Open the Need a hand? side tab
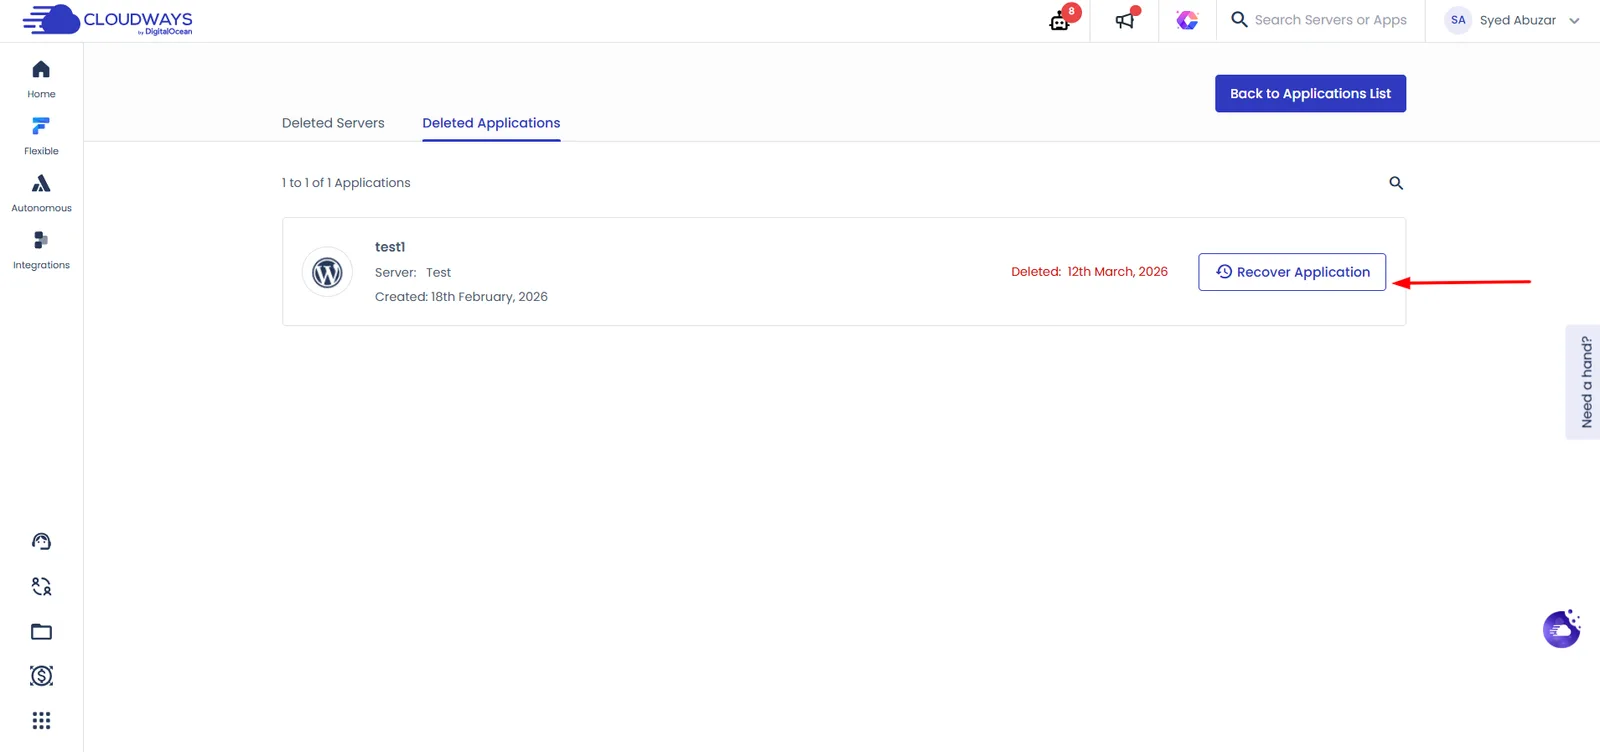Image resolution: width=1600 pixels, height=752 pixels. click(x=1583, y=382)
